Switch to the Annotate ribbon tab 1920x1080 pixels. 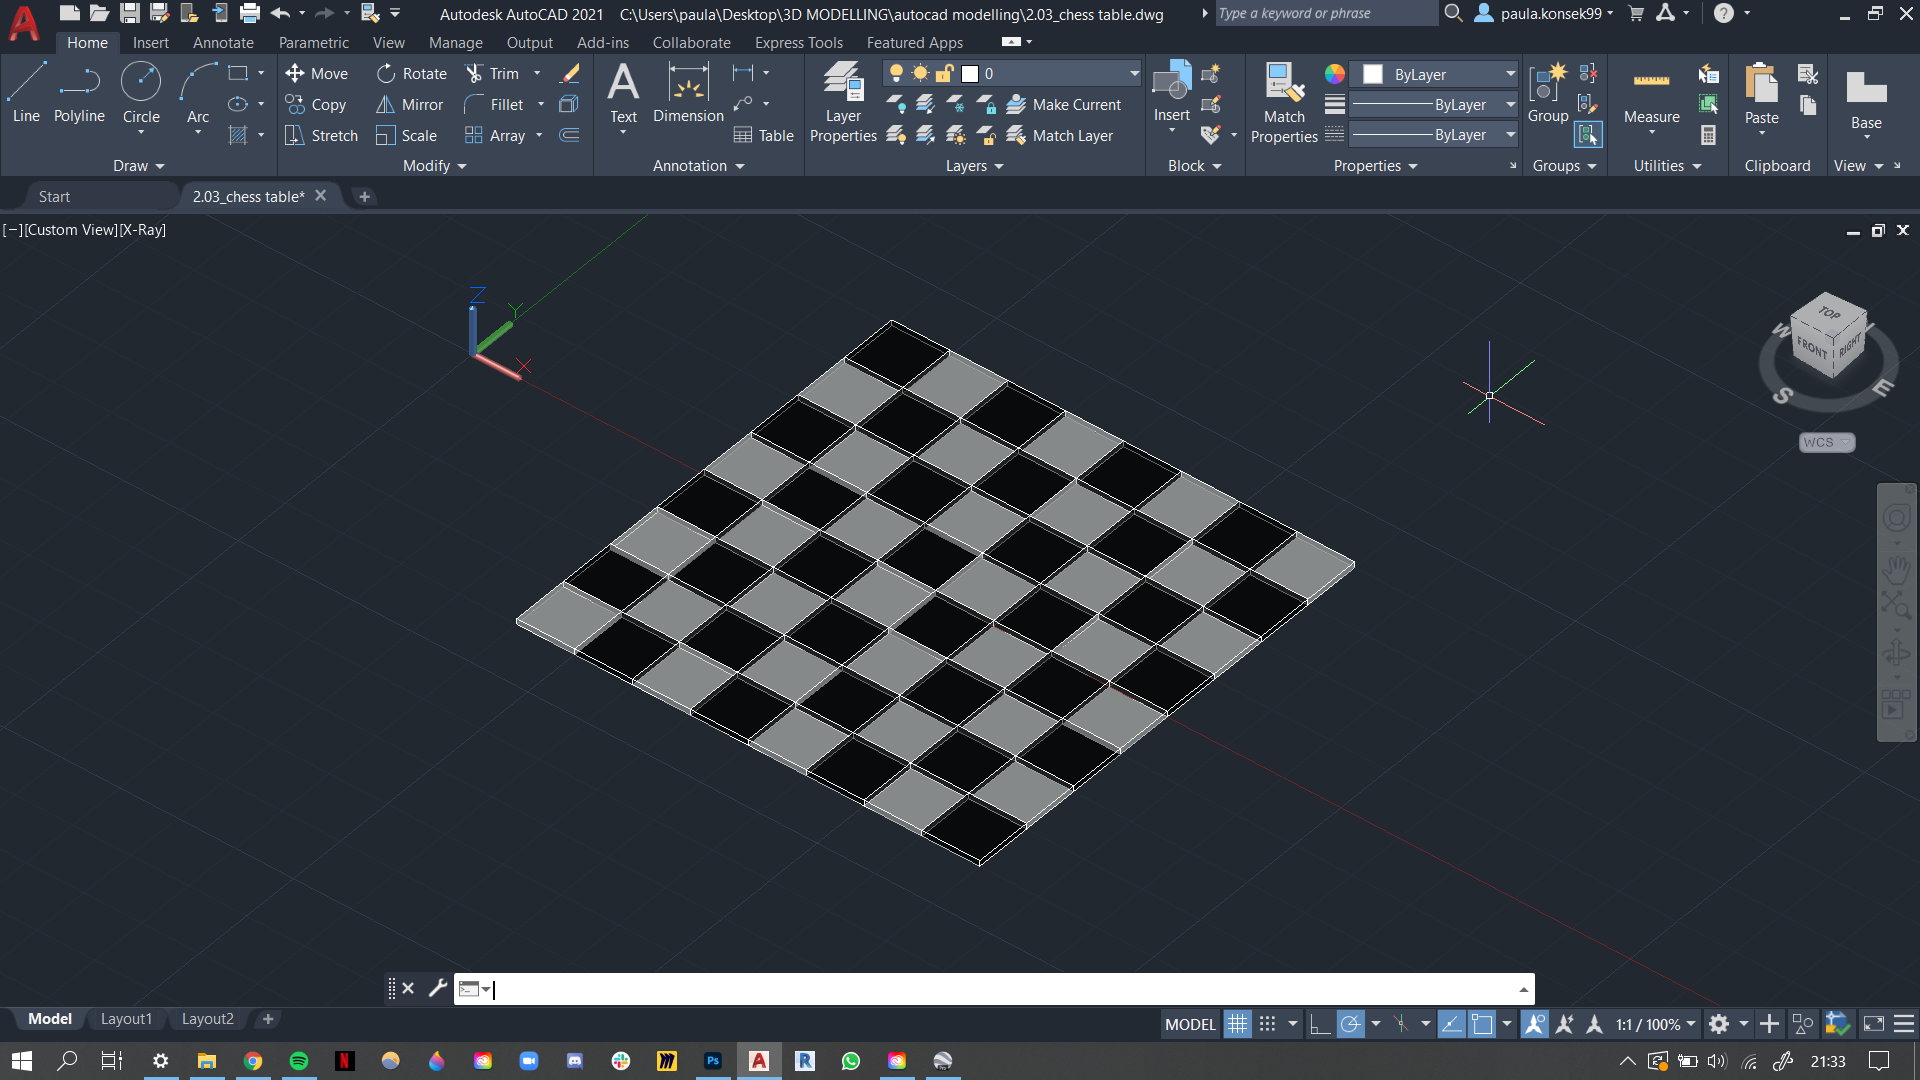coord(220,42)
